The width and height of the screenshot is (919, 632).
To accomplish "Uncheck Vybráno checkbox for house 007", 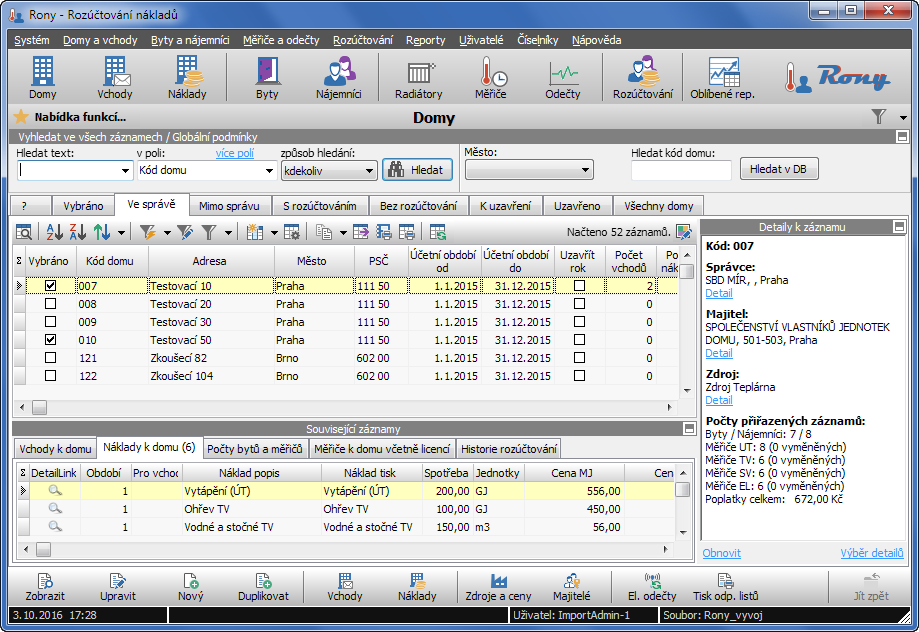I will pos(50,286).
